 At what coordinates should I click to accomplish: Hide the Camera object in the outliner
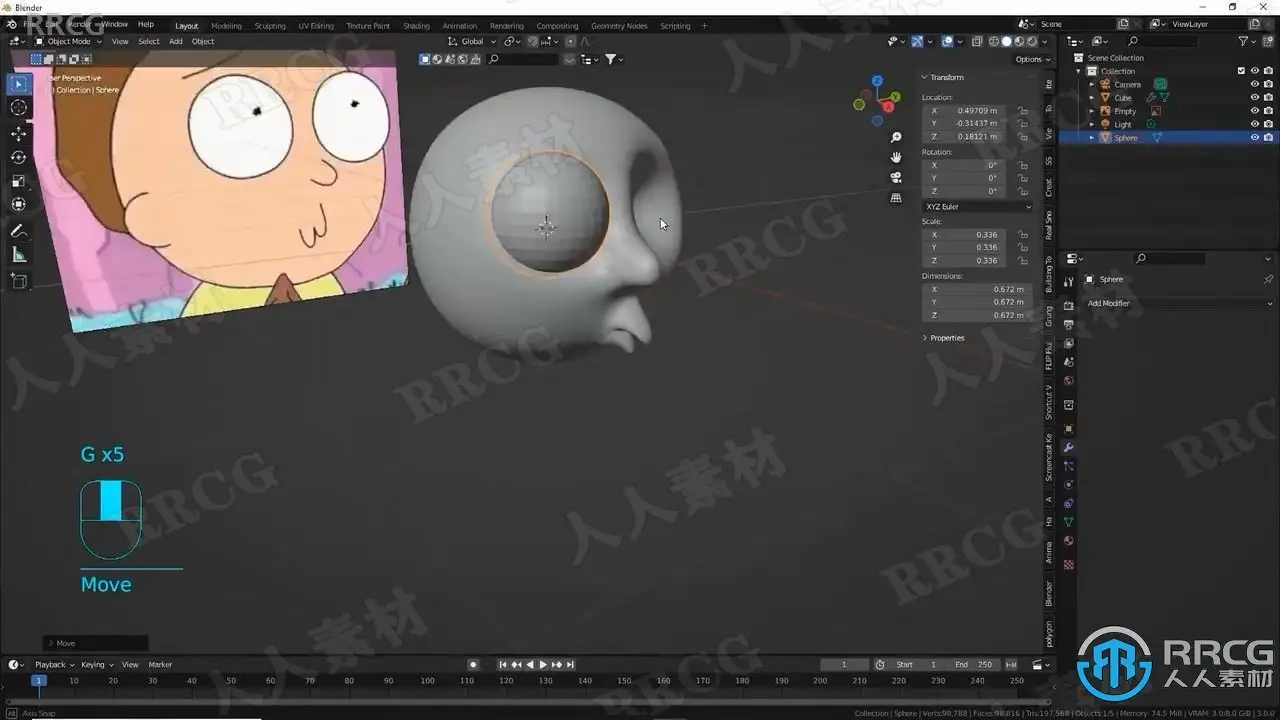(1255, 84)
